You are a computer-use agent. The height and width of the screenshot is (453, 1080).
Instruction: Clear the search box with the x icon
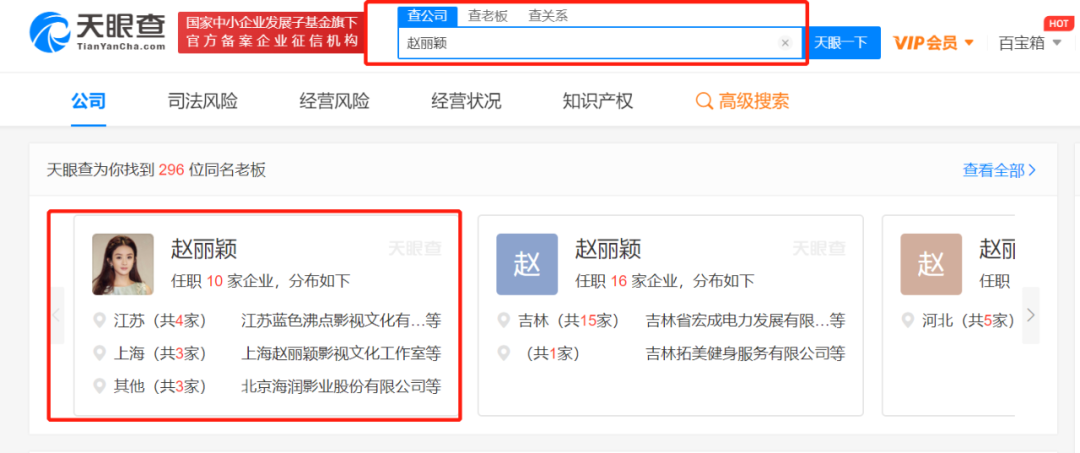(x=785, y=43)
